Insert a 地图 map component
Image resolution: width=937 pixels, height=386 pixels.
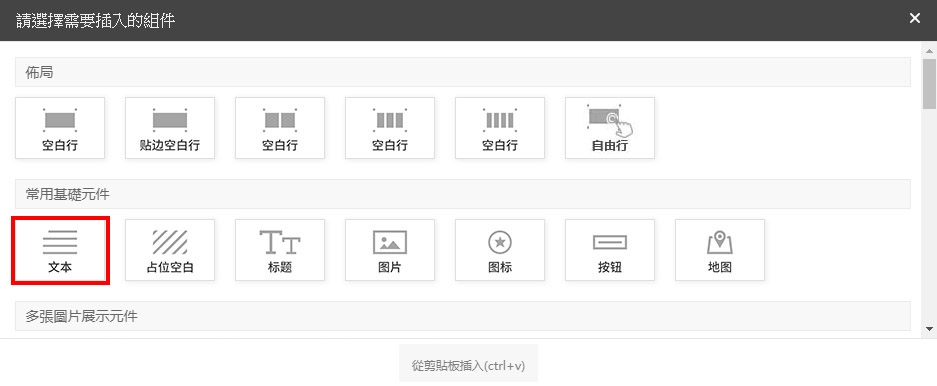tap(719, 250)
